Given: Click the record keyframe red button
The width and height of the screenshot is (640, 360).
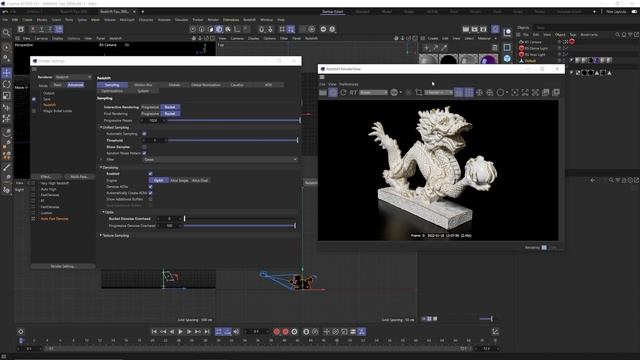Looking at the screenshot, I should click(276, 332).
